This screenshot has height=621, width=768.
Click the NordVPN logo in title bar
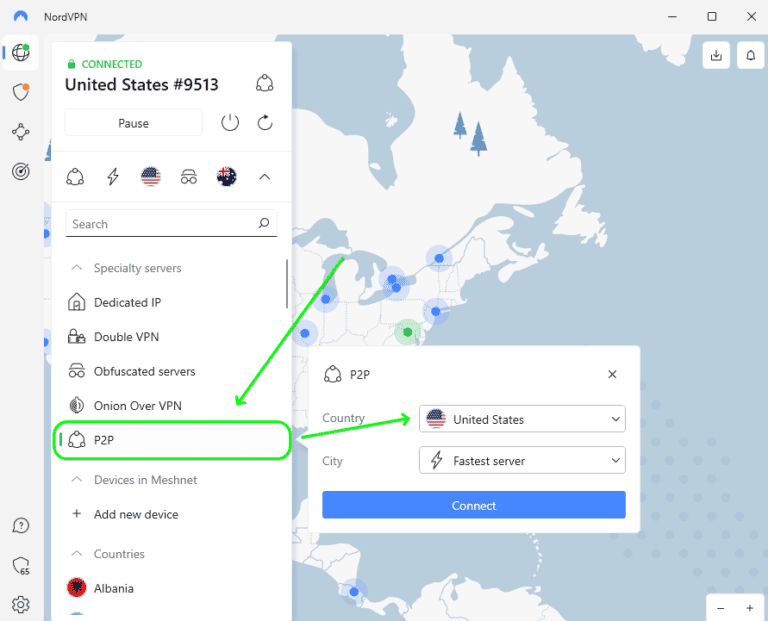click(21, 17)
